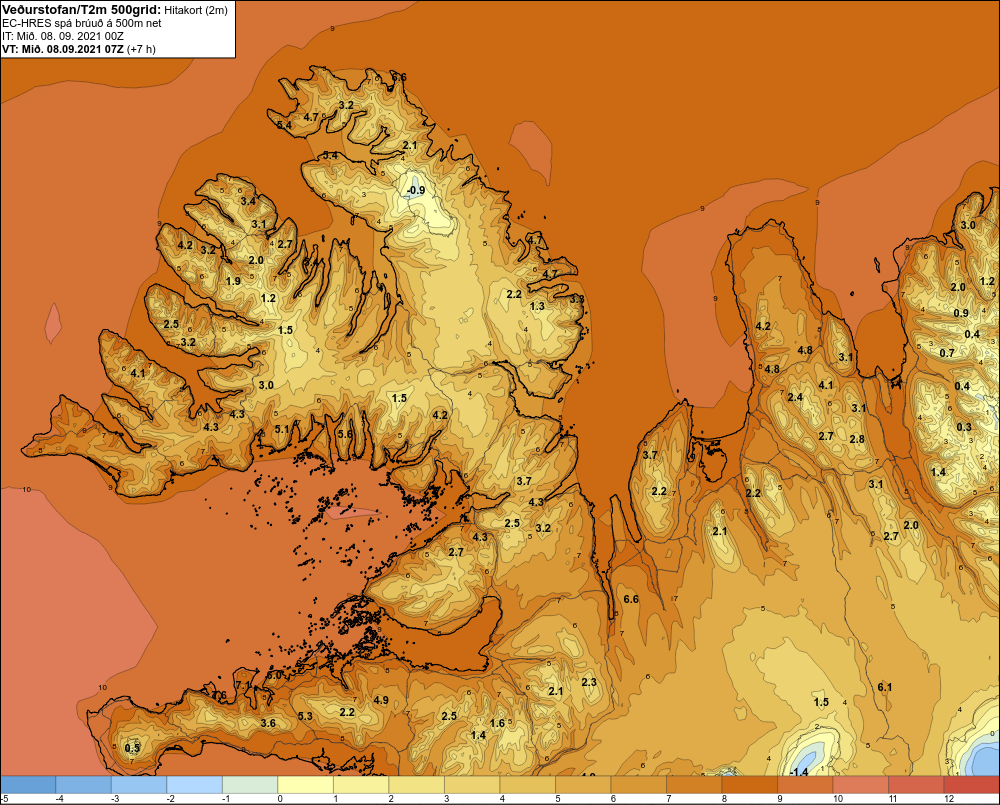Viewport: 1000px width, 805px height.
Task: Click the '5.6' temperature label
Action: pos(344,434)
